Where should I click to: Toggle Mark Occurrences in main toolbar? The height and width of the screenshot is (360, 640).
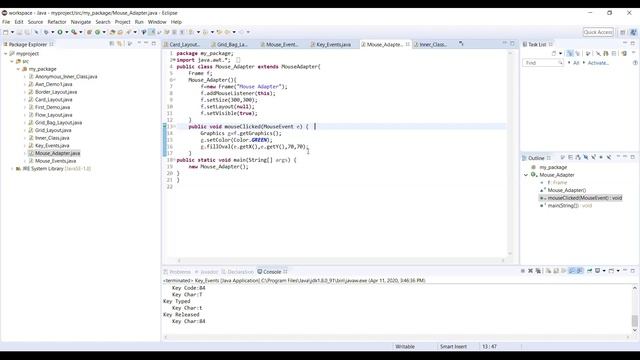pyautogui.click(x=151, y=32)
